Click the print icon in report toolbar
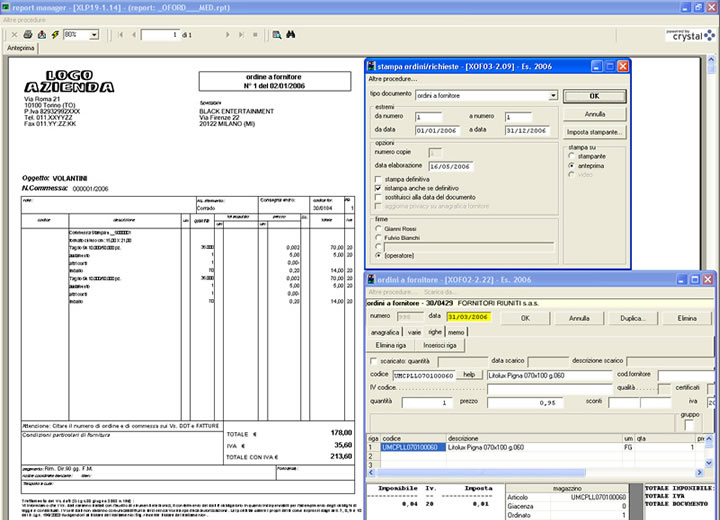The image size is (720, 520). pyautogui.click(x=27, y=34)
